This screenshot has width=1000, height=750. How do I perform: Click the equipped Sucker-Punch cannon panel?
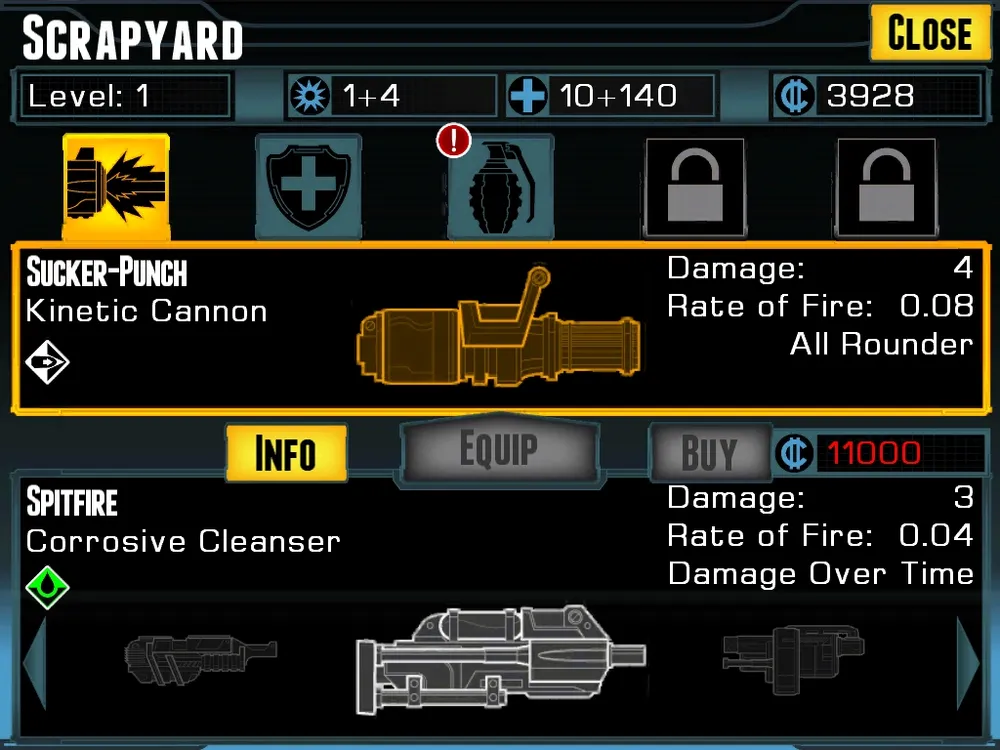[x=501, y=328]
